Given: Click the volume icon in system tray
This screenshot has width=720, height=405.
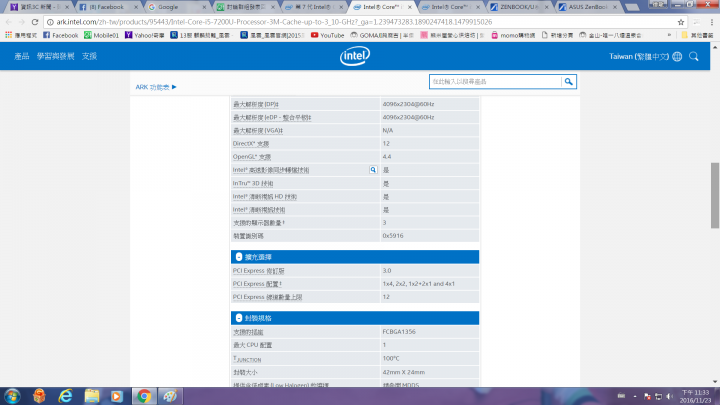Looking at the screenshot, I should click(x=669, y=396).
